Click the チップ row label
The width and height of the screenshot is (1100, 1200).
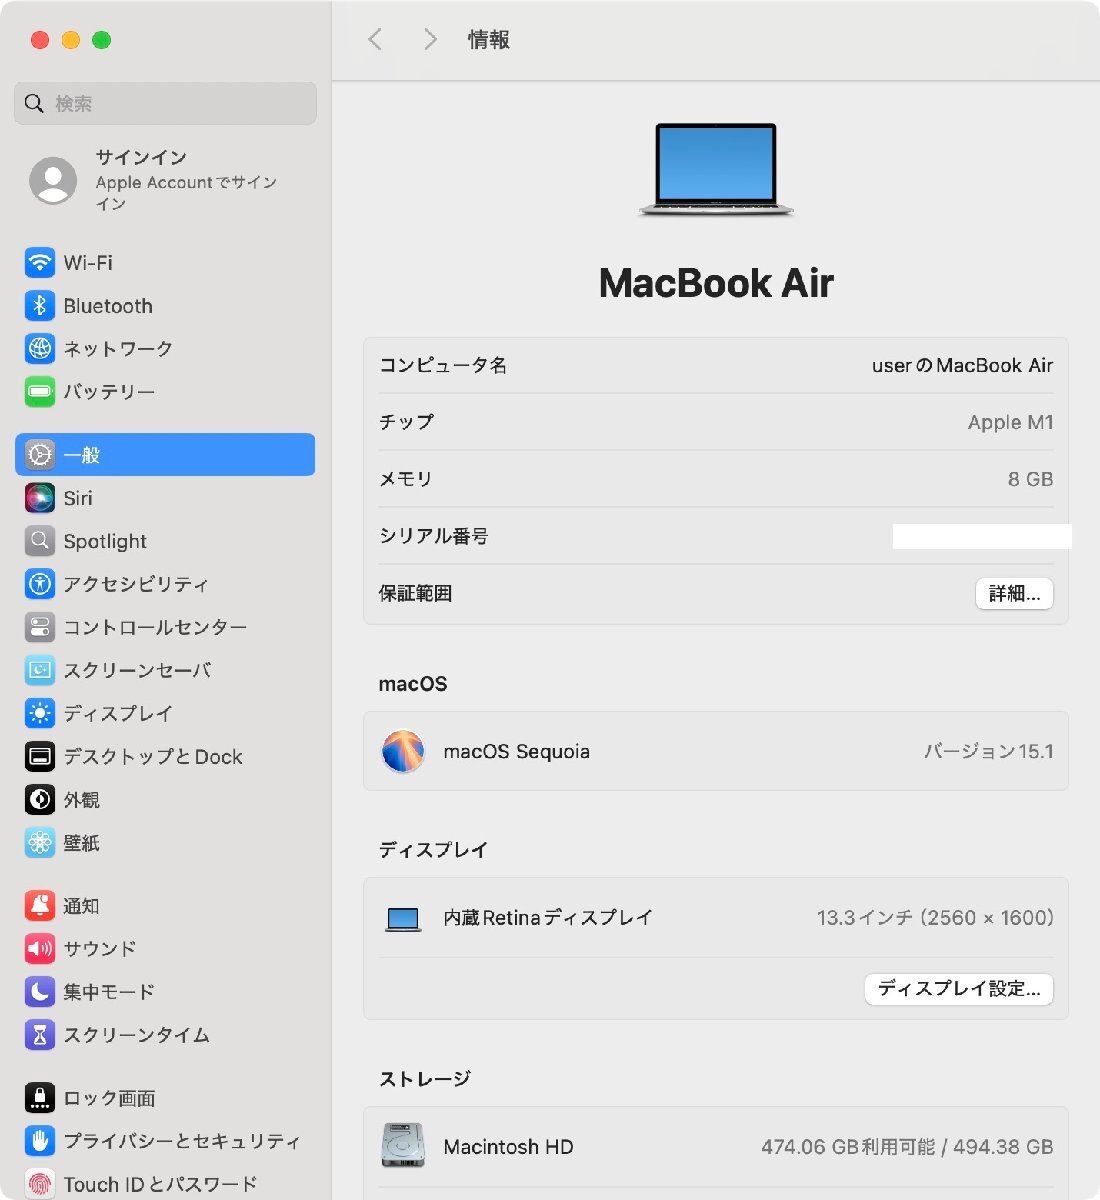click(x=407, y=423)
